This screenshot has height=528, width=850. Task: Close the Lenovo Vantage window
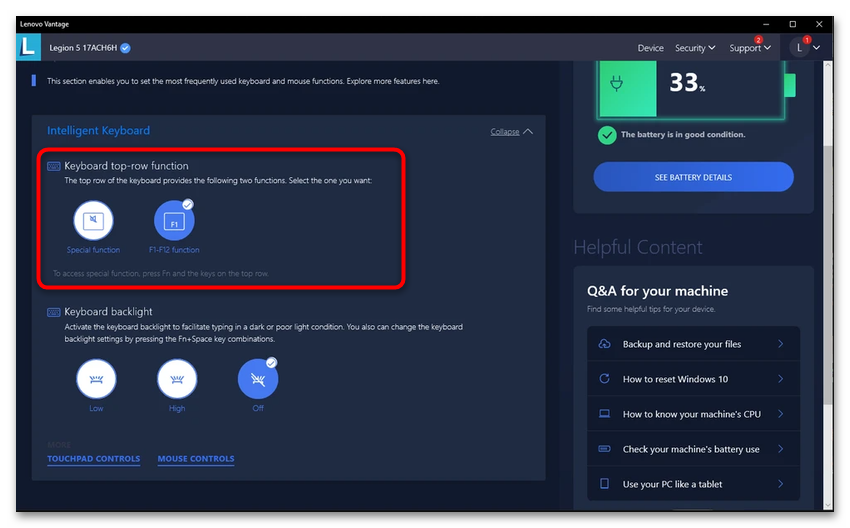pyautogui.click(x=819, y=24)
